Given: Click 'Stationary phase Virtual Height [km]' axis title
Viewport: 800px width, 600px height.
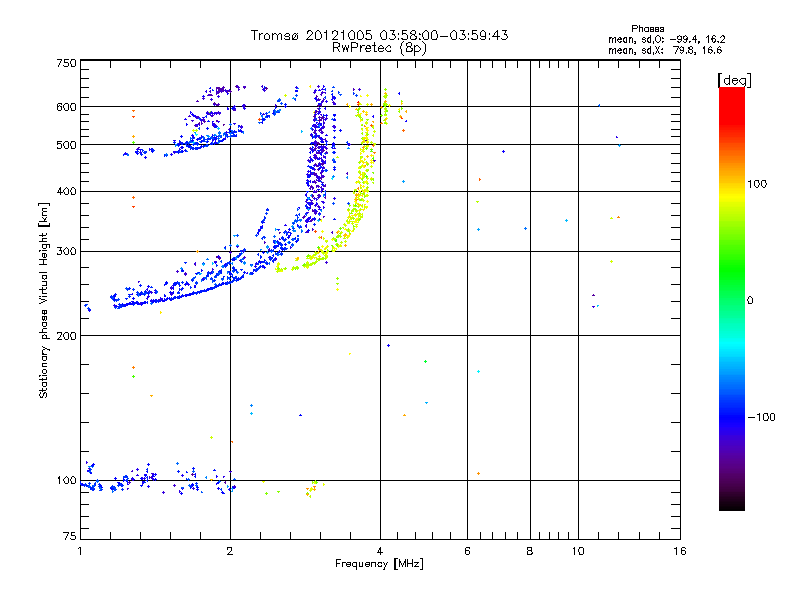Looking at the screenshot, I should click(44, 300).
